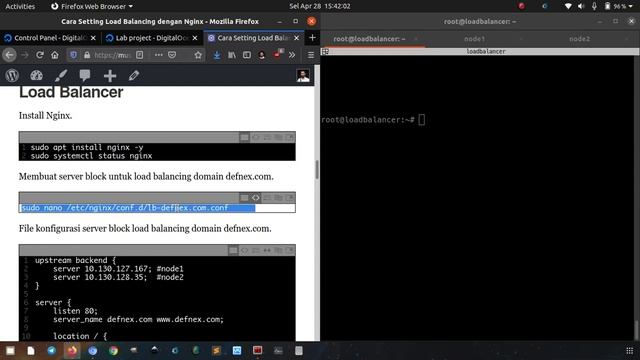The width and height of the screenshot is (640, 360).
Task: Switch to node1 terminal tab
Action: coord(474,39)
